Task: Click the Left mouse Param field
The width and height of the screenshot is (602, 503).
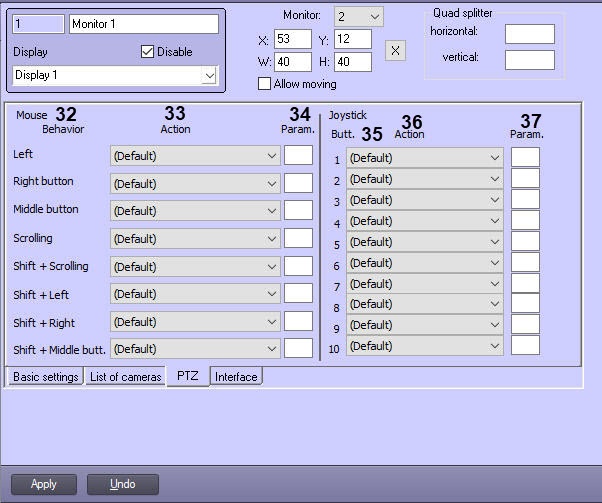Action: (298, 155)
